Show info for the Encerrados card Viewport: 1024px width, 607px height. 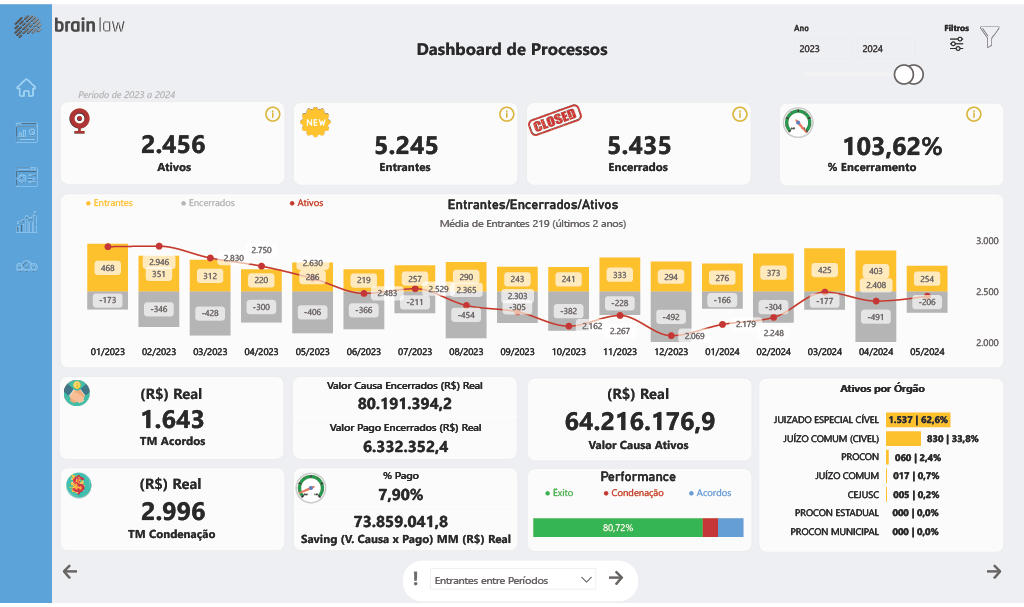739,114
